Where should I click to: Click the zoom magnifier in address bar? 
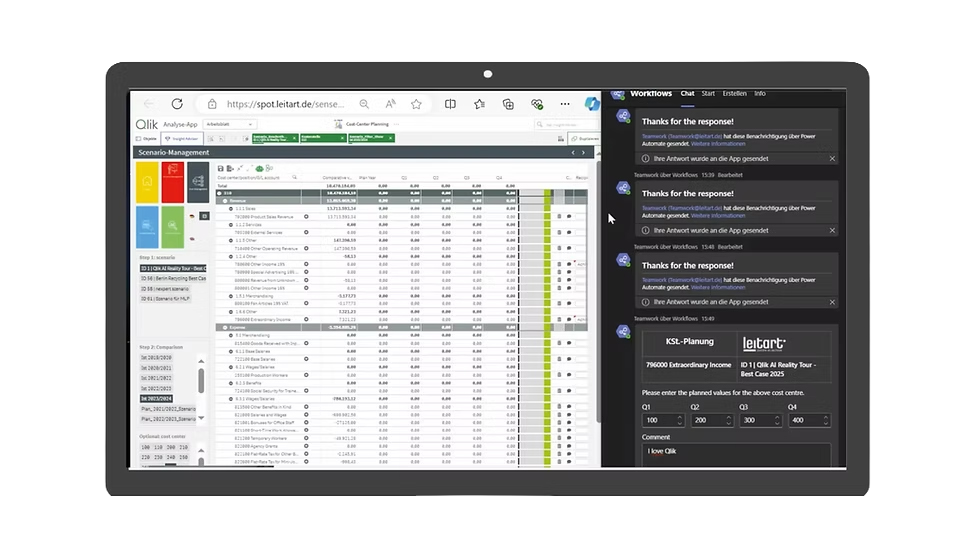(x=364, y=104)
